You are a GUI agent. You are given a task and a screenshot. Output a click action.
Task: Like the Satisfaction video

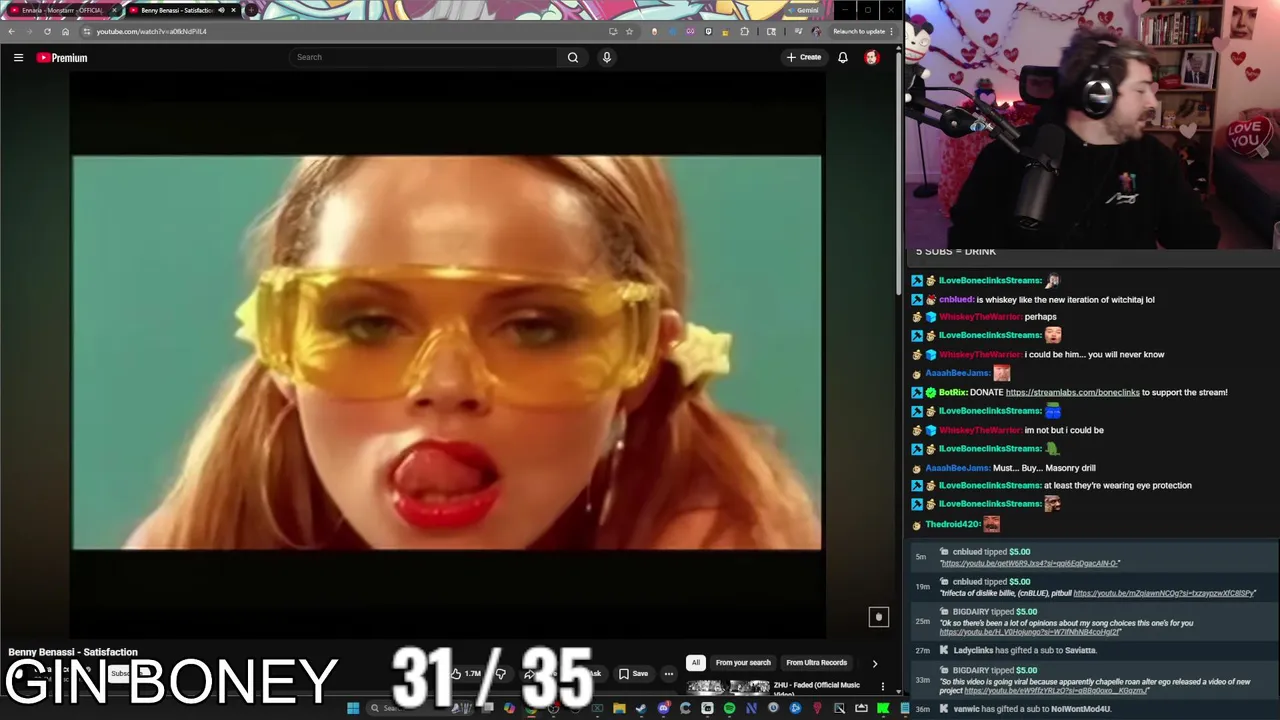464,674
